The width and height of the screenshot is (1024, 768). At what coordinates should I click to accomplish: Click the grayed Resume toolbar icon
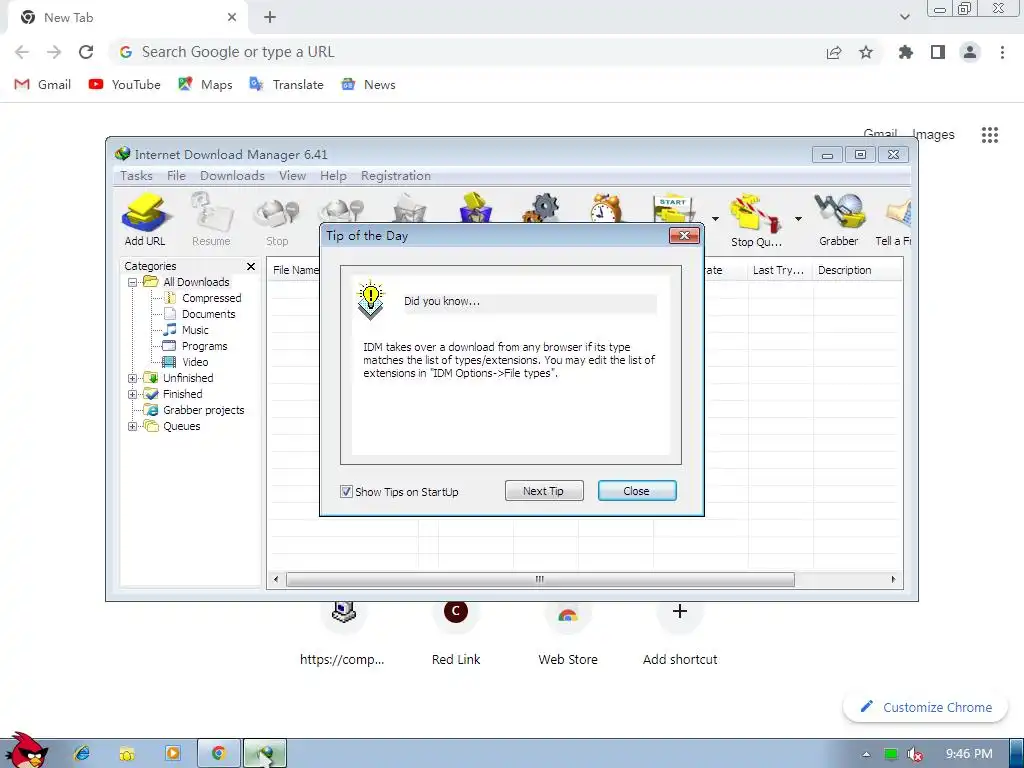(212, 219)
